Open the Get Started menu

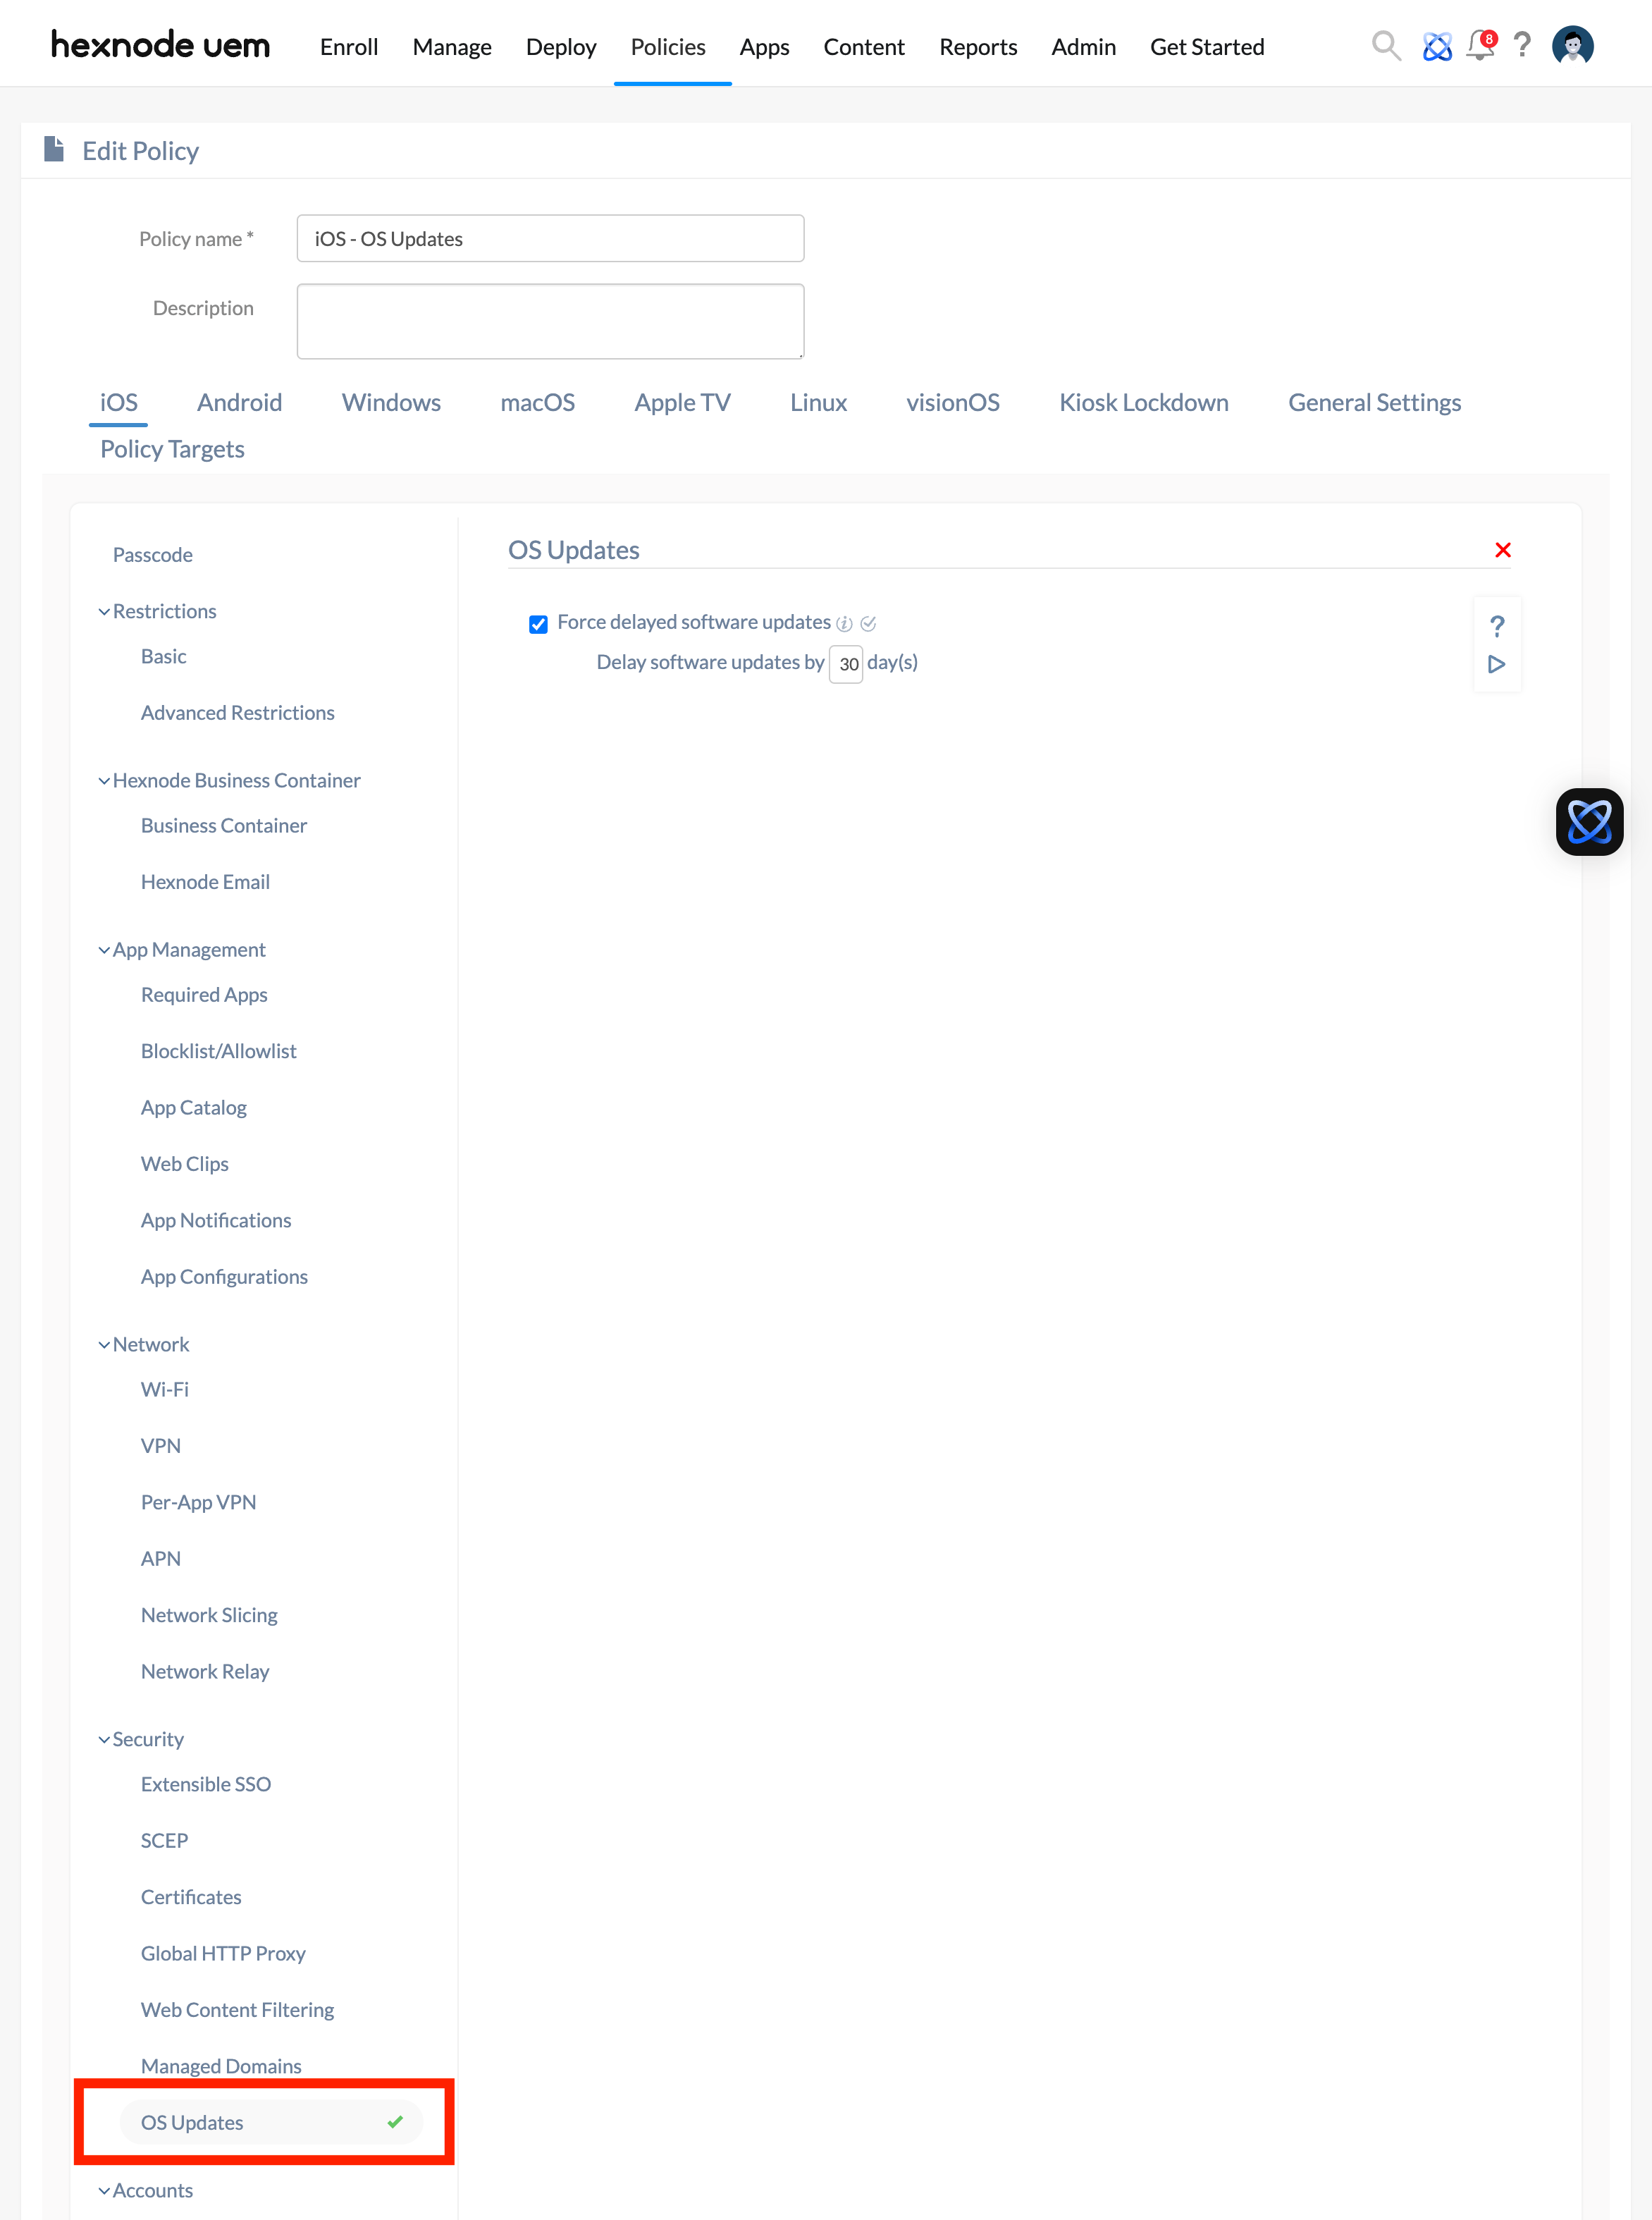click(x=1207, y=47)
